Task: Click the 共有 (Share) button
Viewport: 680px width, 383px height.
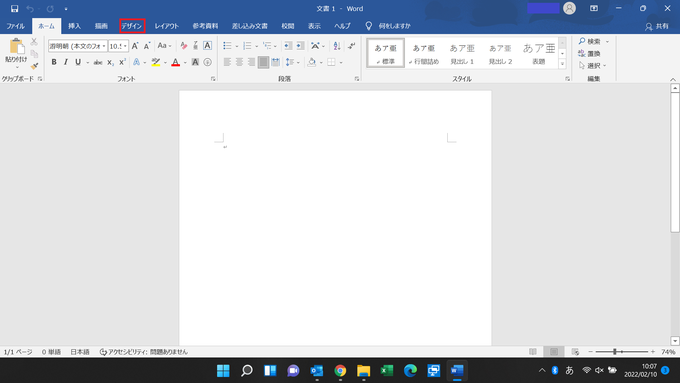Action: tap(657, 26)
